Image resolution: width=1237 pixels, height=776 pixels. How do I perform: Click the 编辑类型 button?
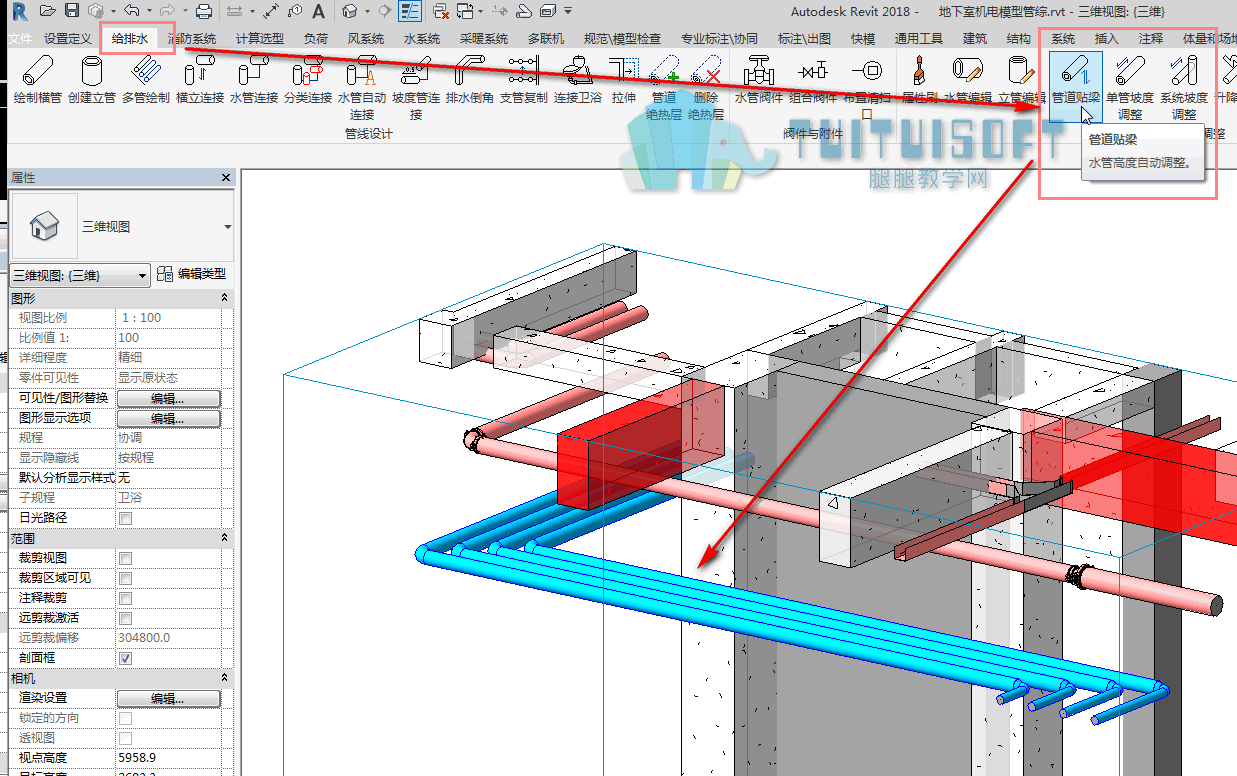click(x=192, y=274)
